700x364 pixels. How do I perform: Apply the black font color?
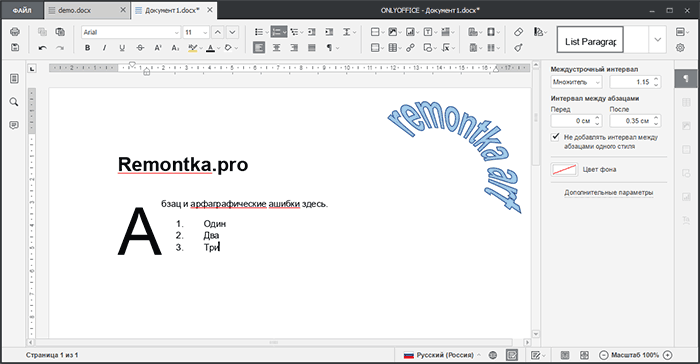(x=211, y=48)
